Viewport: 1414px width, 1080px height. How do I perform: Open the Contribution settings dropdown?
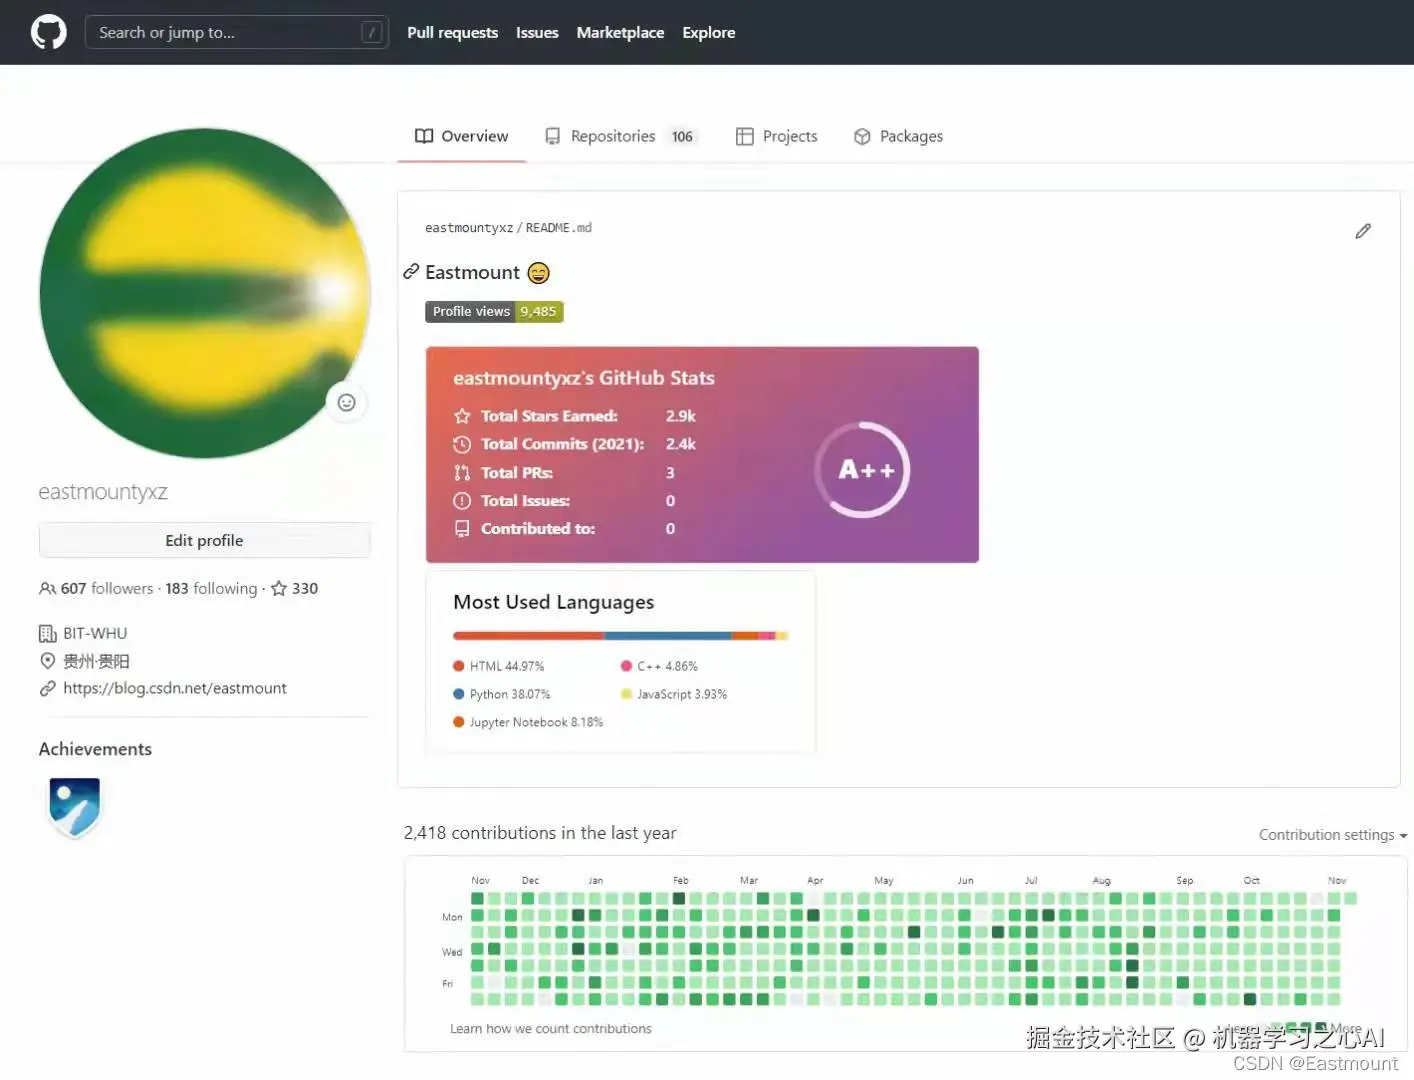pyautogui.click(x=1333, y=834)
